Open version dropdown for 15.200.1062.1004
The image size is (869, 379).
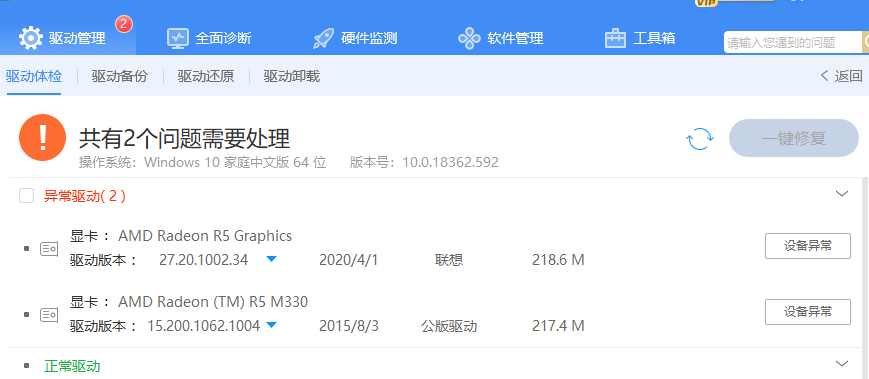pos(271,325)
